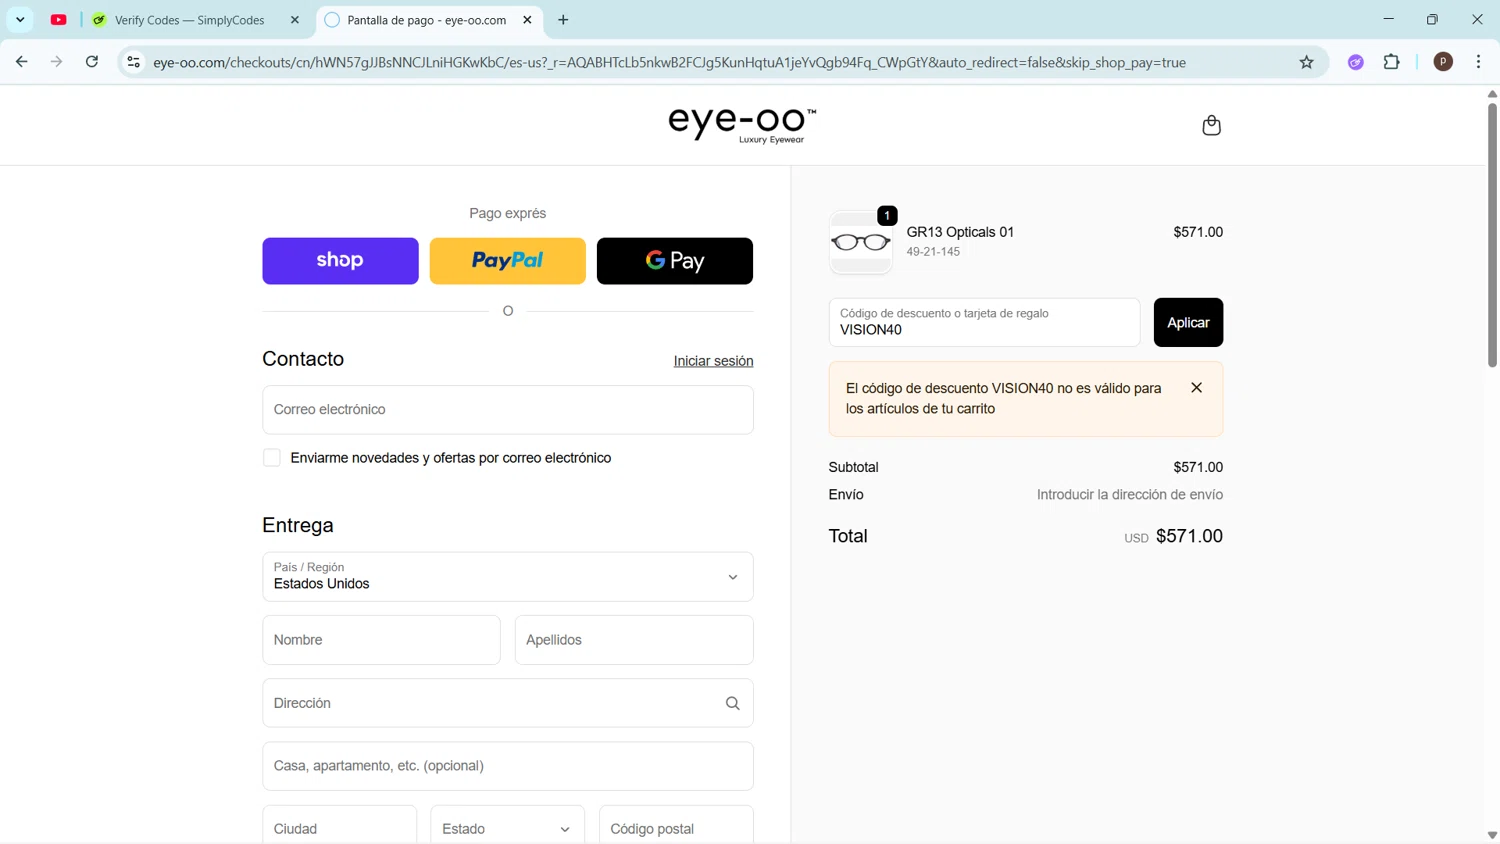Focus the Correo electrónico field

507,410
